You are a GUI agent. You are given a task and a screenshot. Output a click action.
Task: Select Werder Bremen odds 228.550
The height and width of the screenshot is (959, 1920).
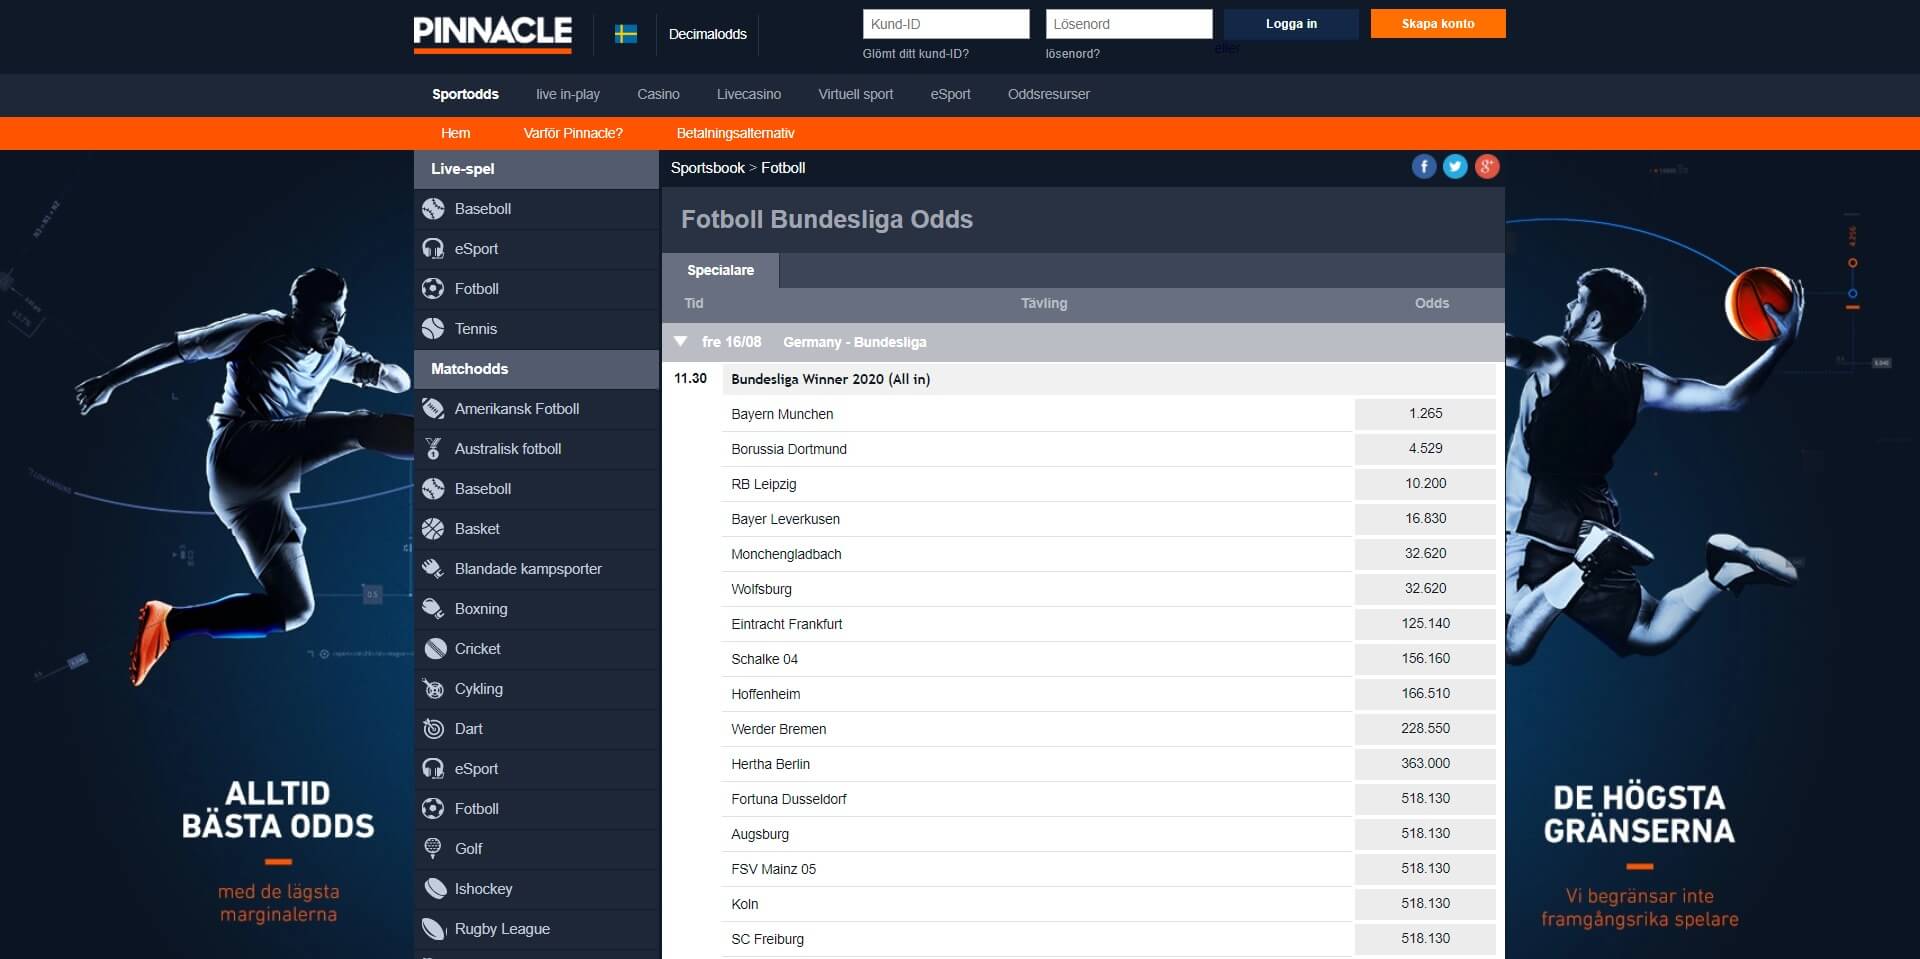pyautogui.click(x=1425, y=728)
